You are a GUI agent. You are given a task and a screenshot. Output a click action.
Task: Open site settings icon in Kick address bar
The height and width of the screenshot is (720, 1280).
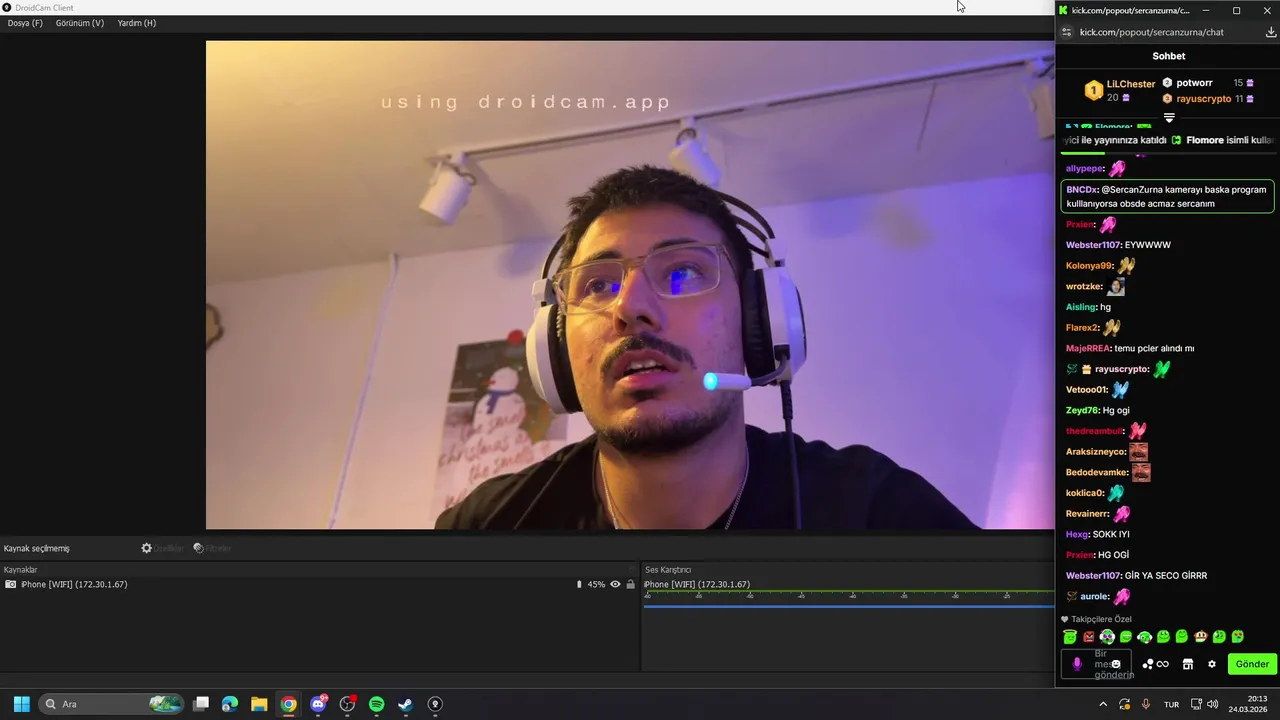point(1066,32)
